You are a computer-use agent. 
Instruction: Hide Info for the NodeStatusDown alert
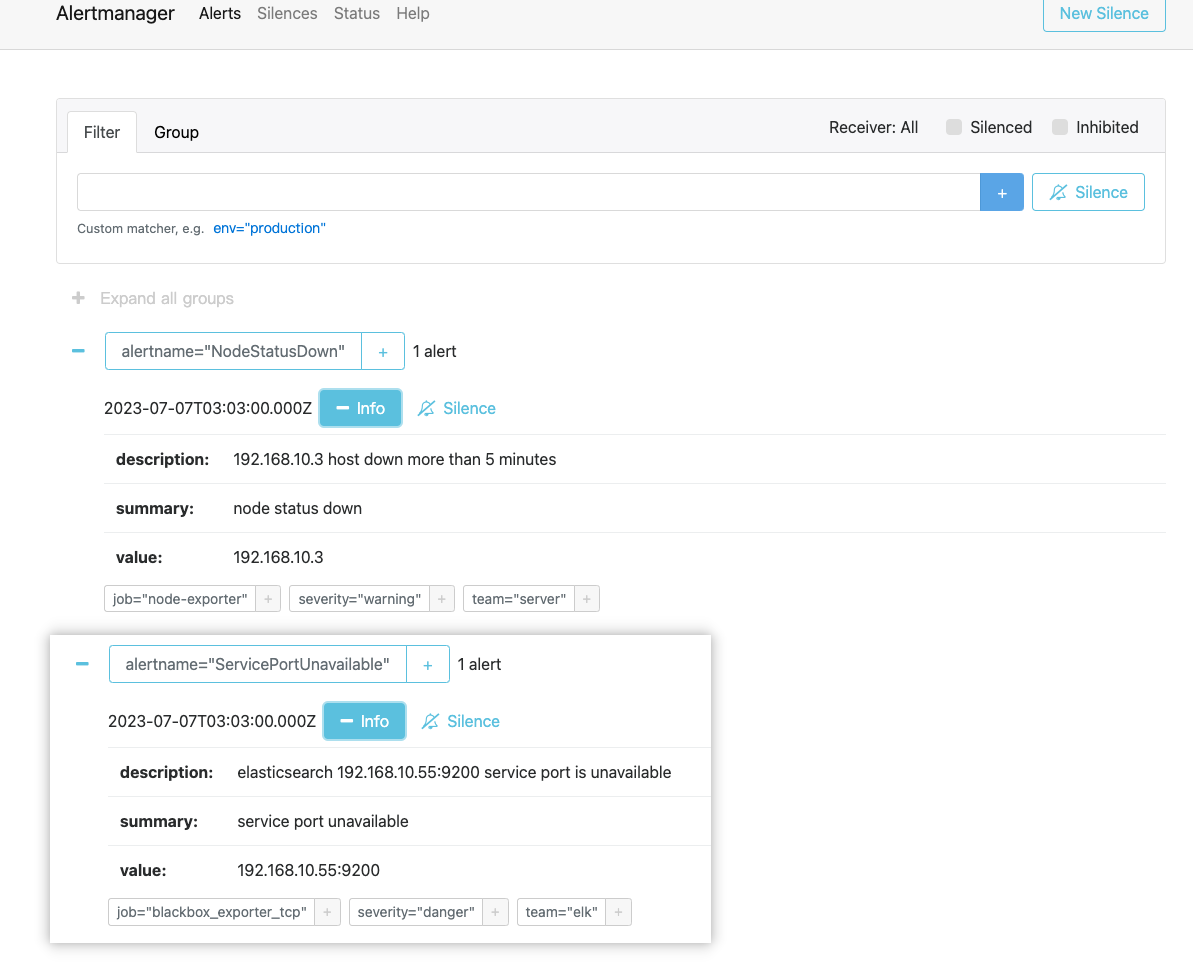(360, 408)
